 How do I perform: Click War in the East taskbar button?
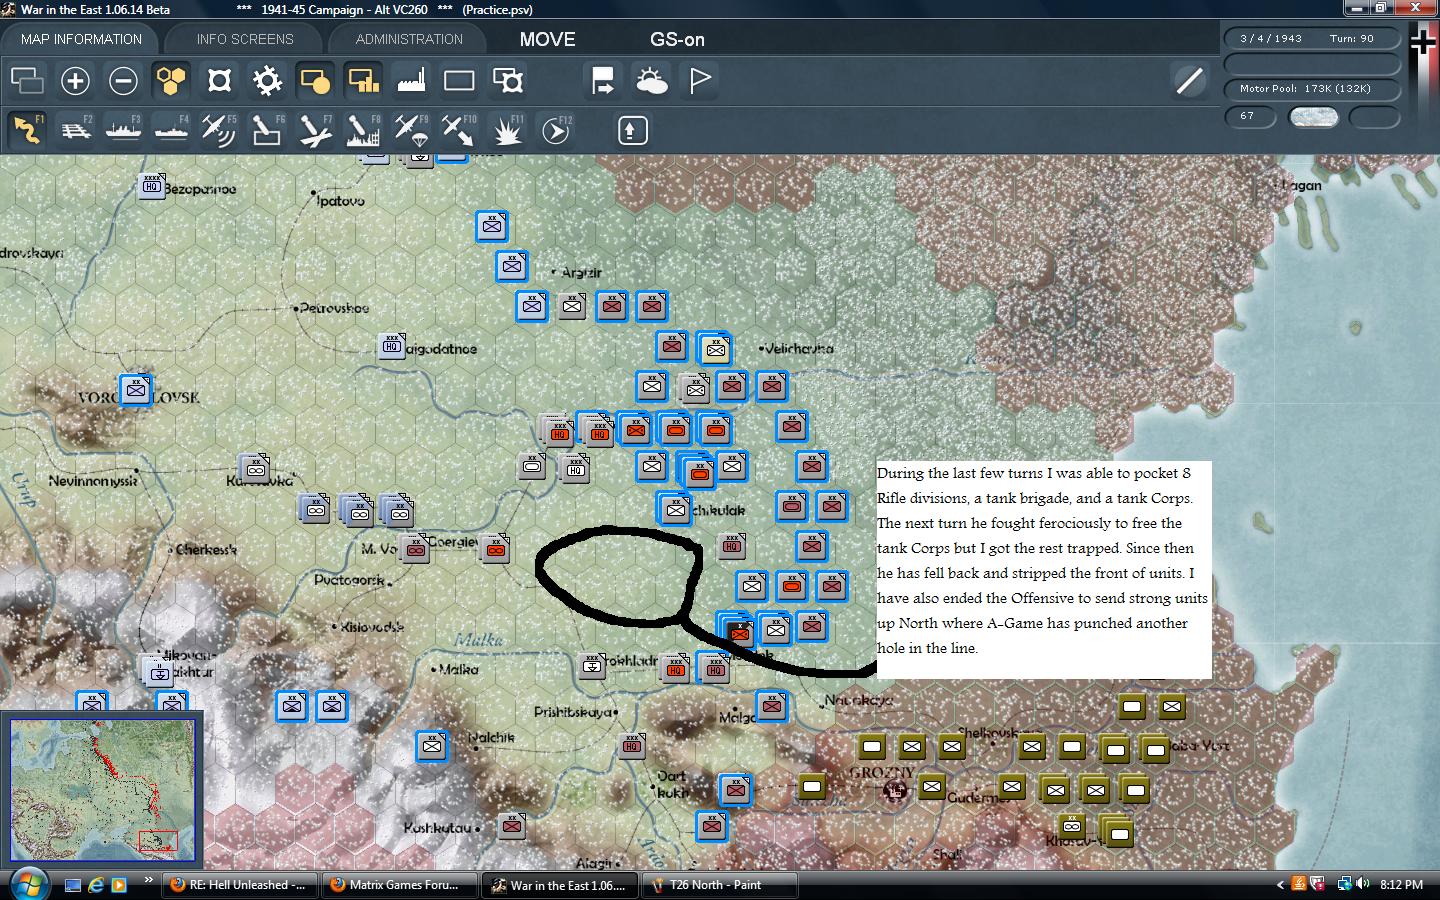tap(560, 885)
